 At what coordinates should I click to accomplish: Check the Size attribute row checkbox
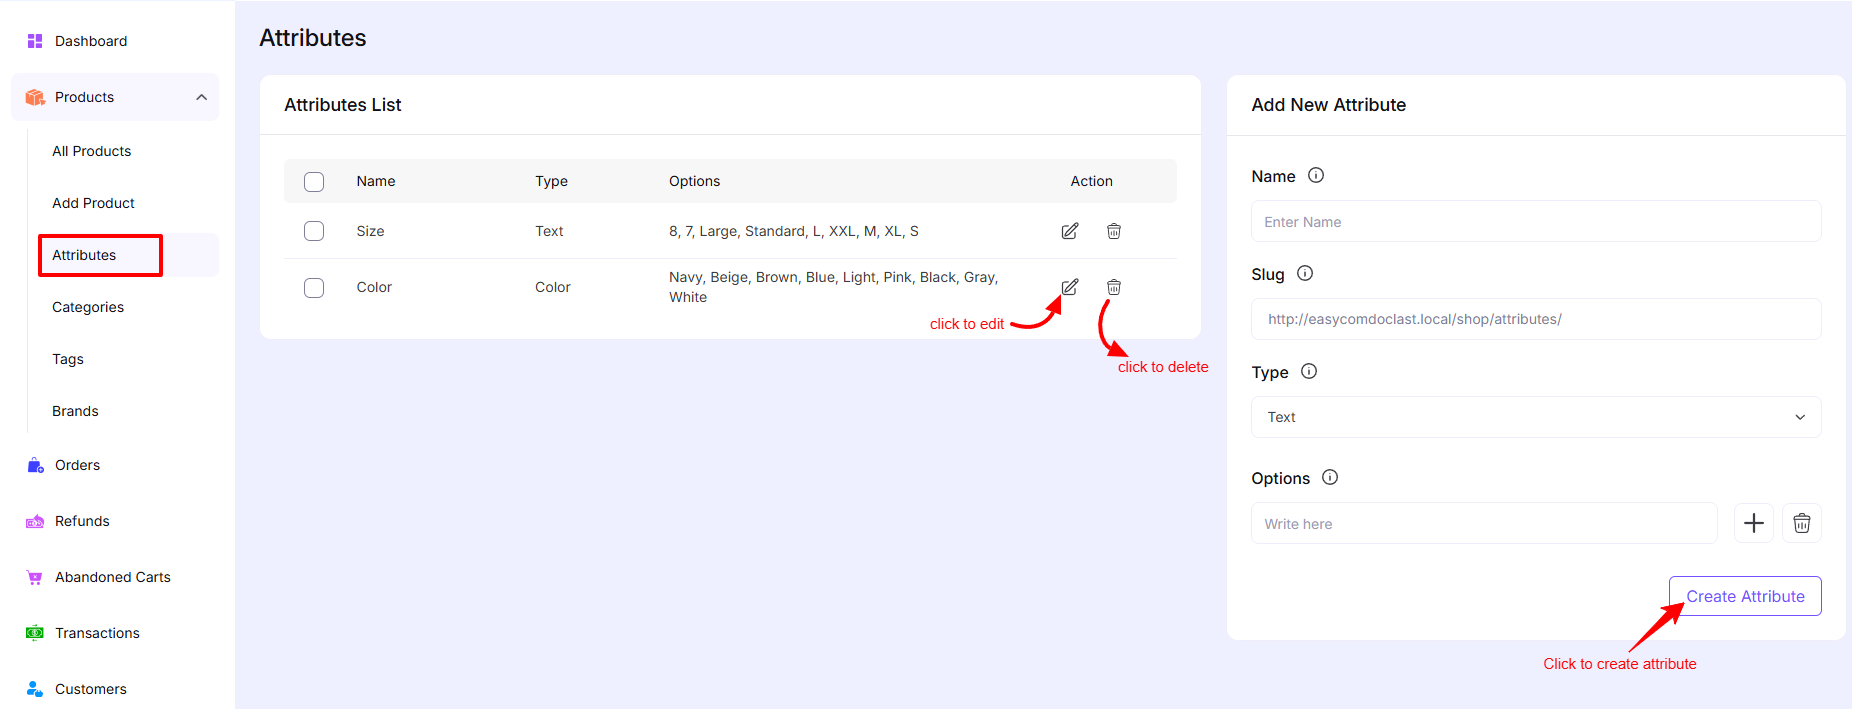pos(314,231)
